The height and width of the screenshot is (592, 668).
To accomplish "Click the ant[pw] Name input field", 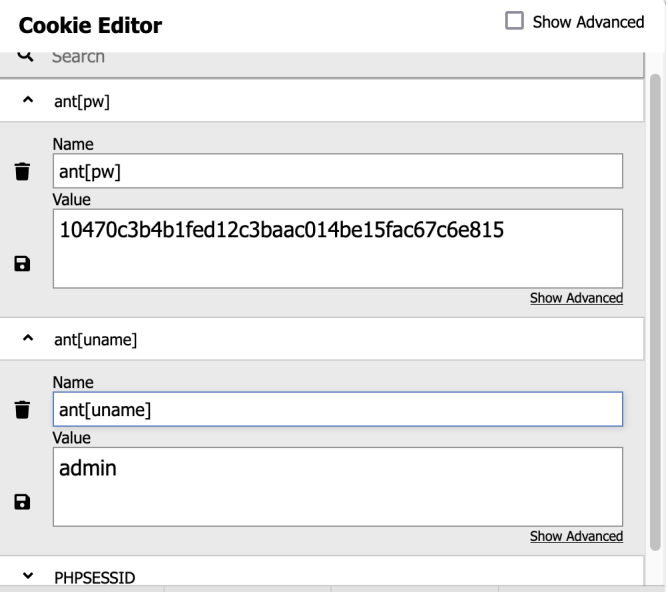I will (x=337, y=171).
